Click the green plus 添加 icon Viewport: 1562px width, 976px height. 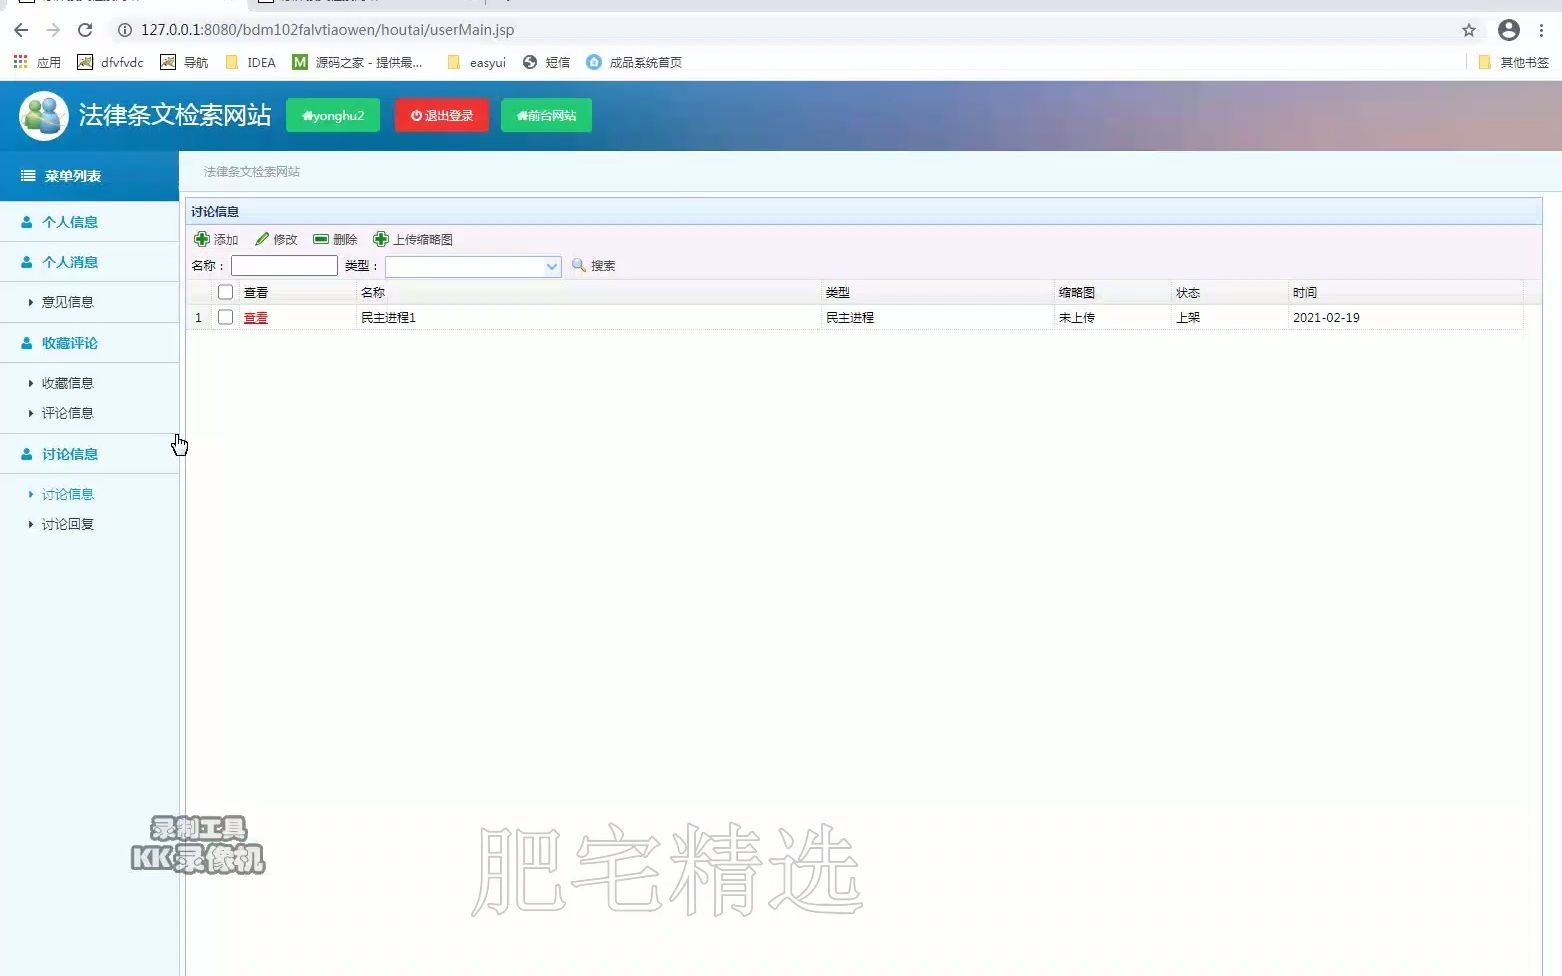click(202, 239)
